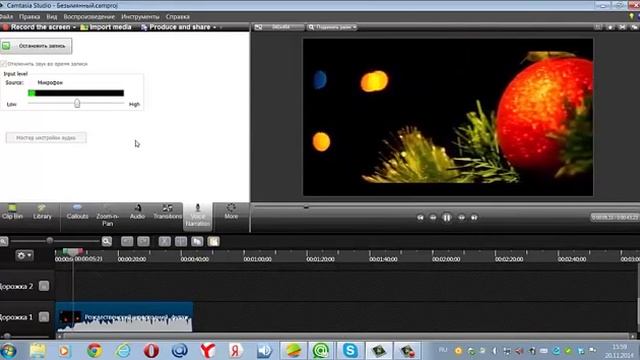The image size is (640, 360).
Task: Step backward in preview playback
Action: point(433,218)
